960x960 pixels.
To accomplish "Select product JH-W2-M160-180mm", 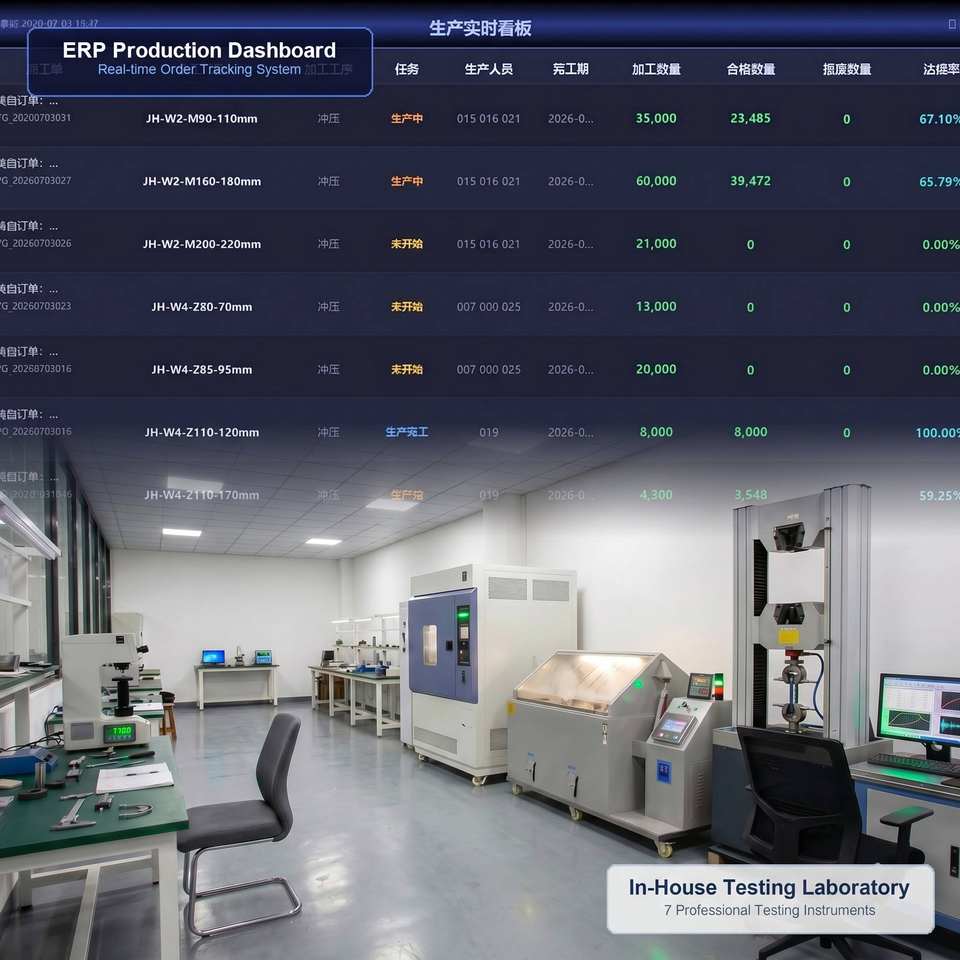I will 201,181.
